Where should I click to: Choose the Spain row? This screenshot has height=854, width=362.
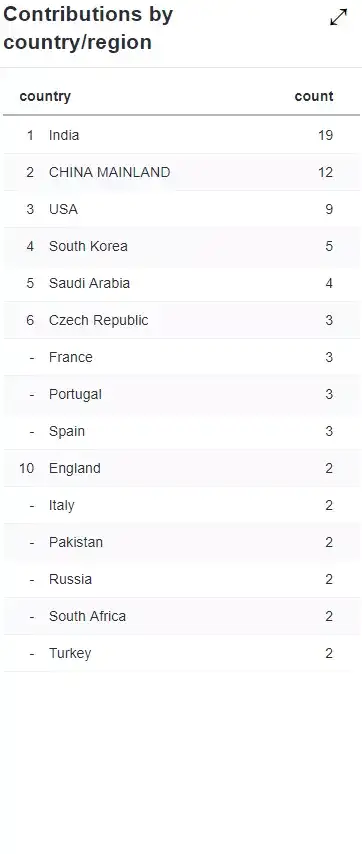tap(181, 431)
